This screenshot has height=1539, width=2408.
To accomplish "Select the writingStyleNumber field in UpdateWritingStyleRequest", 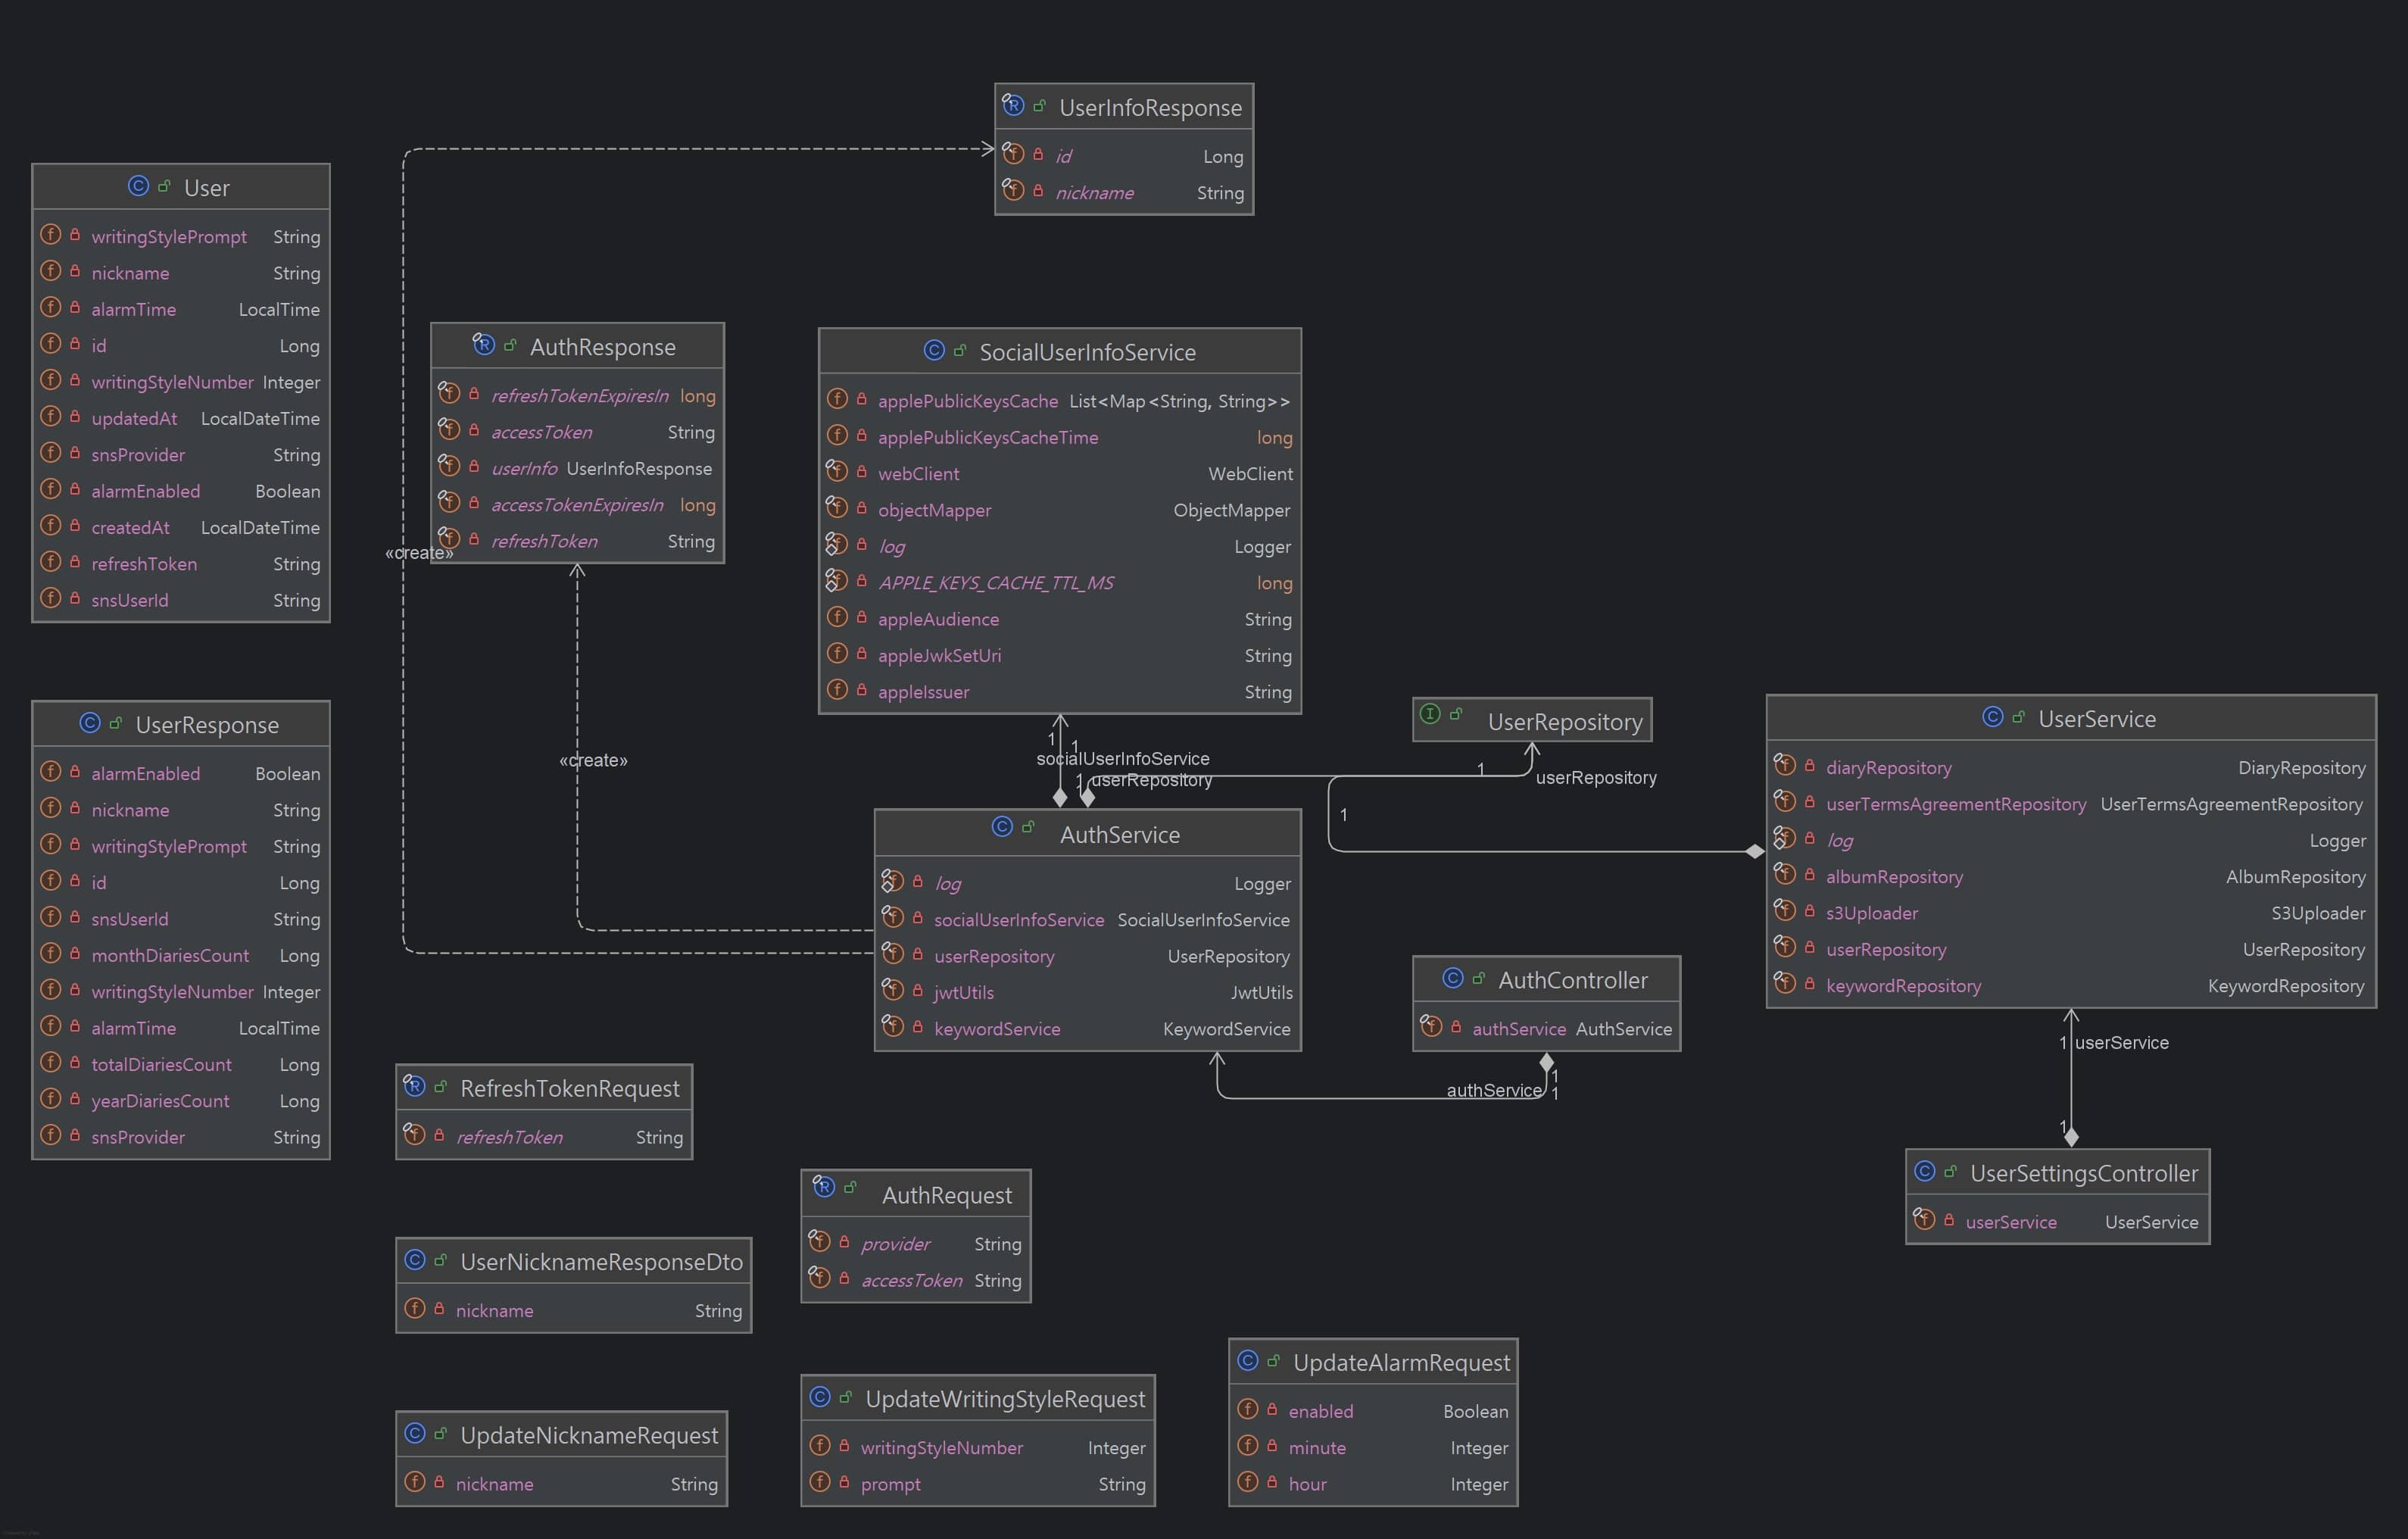I will (941, 1447).
